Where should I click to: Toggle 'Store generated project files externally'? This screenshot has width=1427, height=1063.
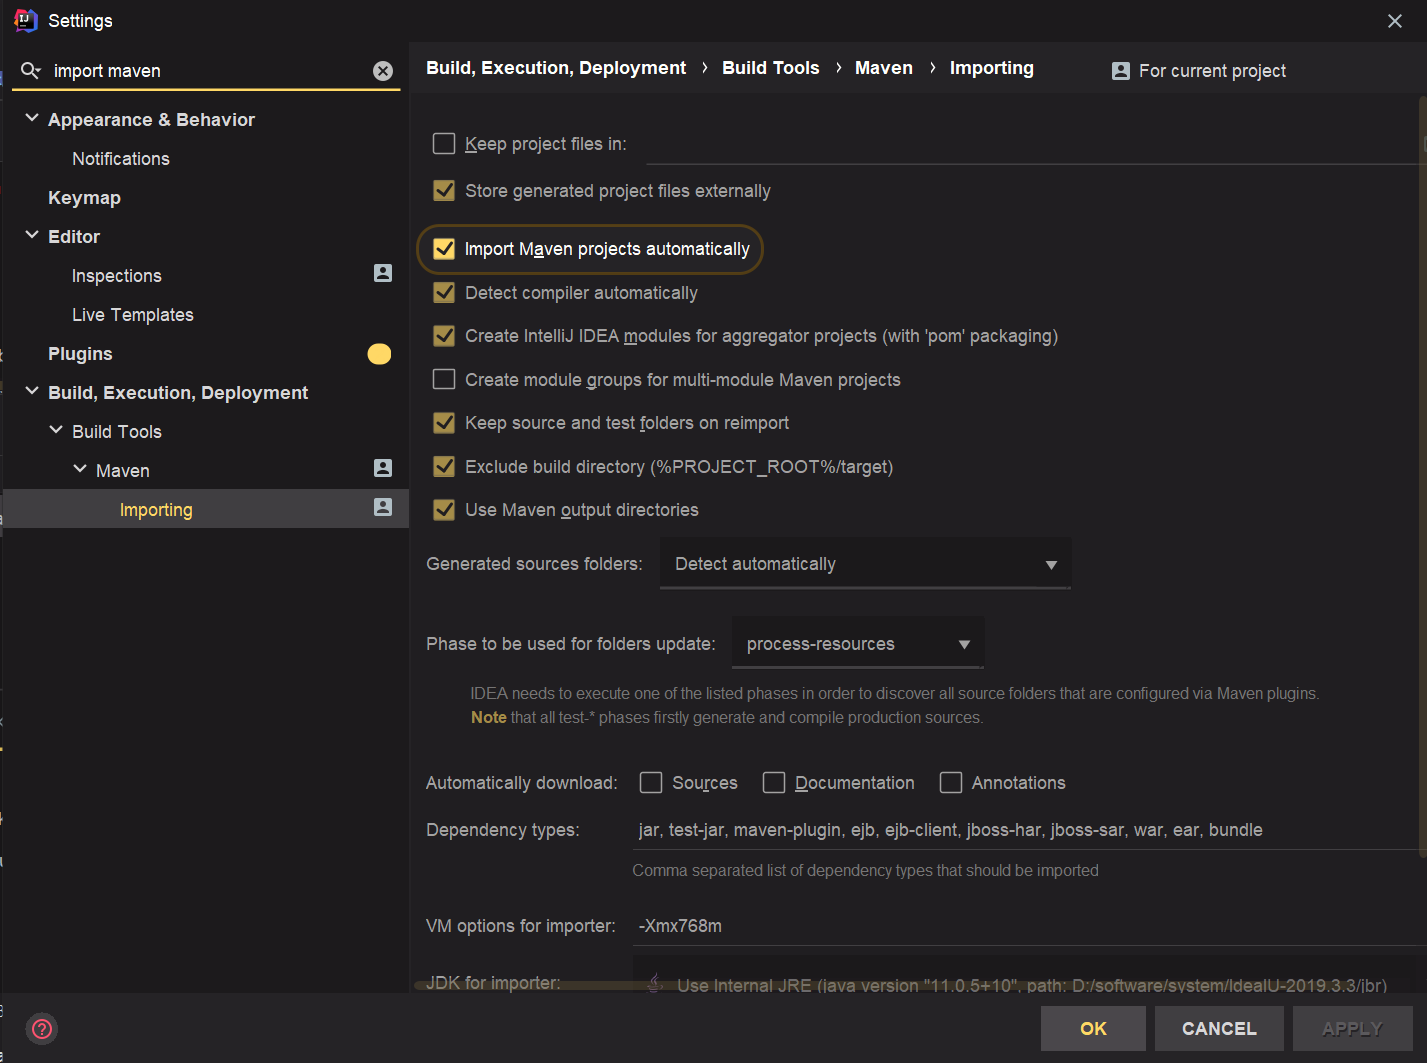coord(444,191)
